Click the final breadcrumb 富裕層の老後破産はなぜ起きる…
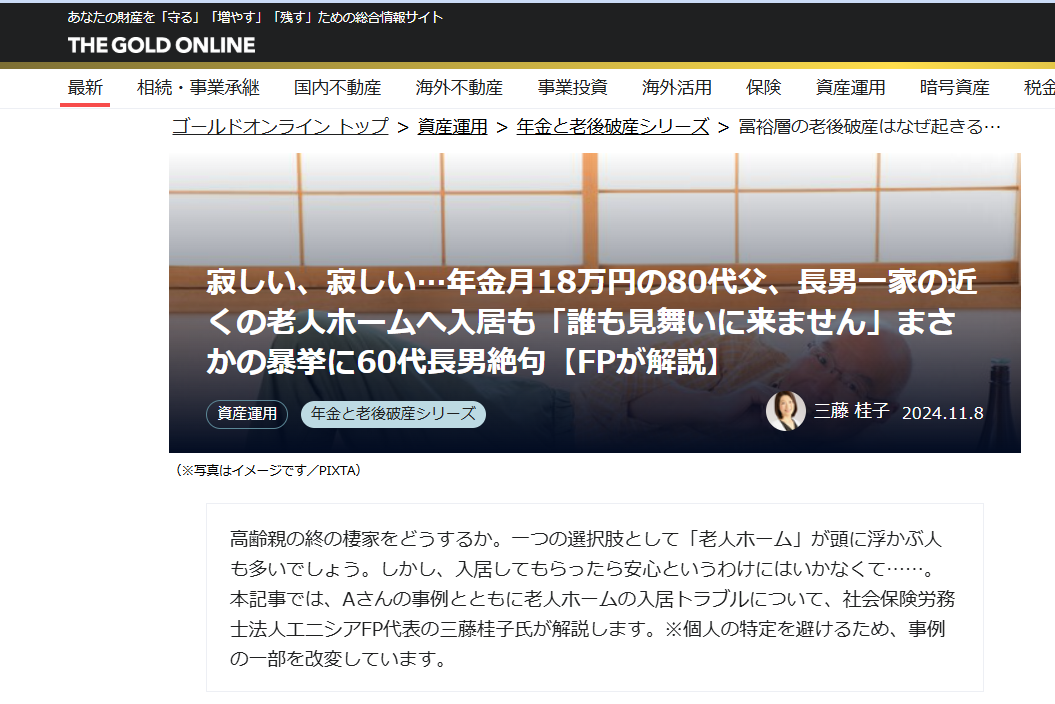This screenshot has width=1055, height=704. [x=869, y=127]
